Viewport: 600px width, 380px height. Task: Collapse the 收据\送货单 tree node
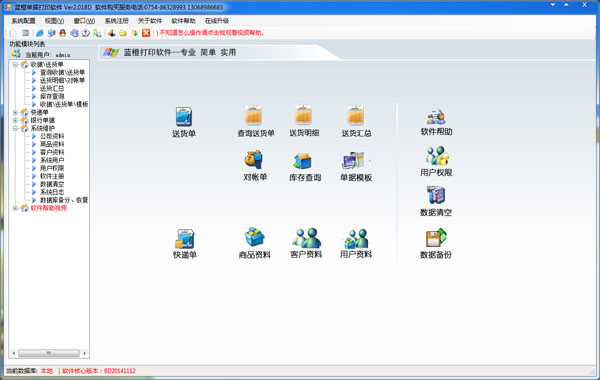15,65
